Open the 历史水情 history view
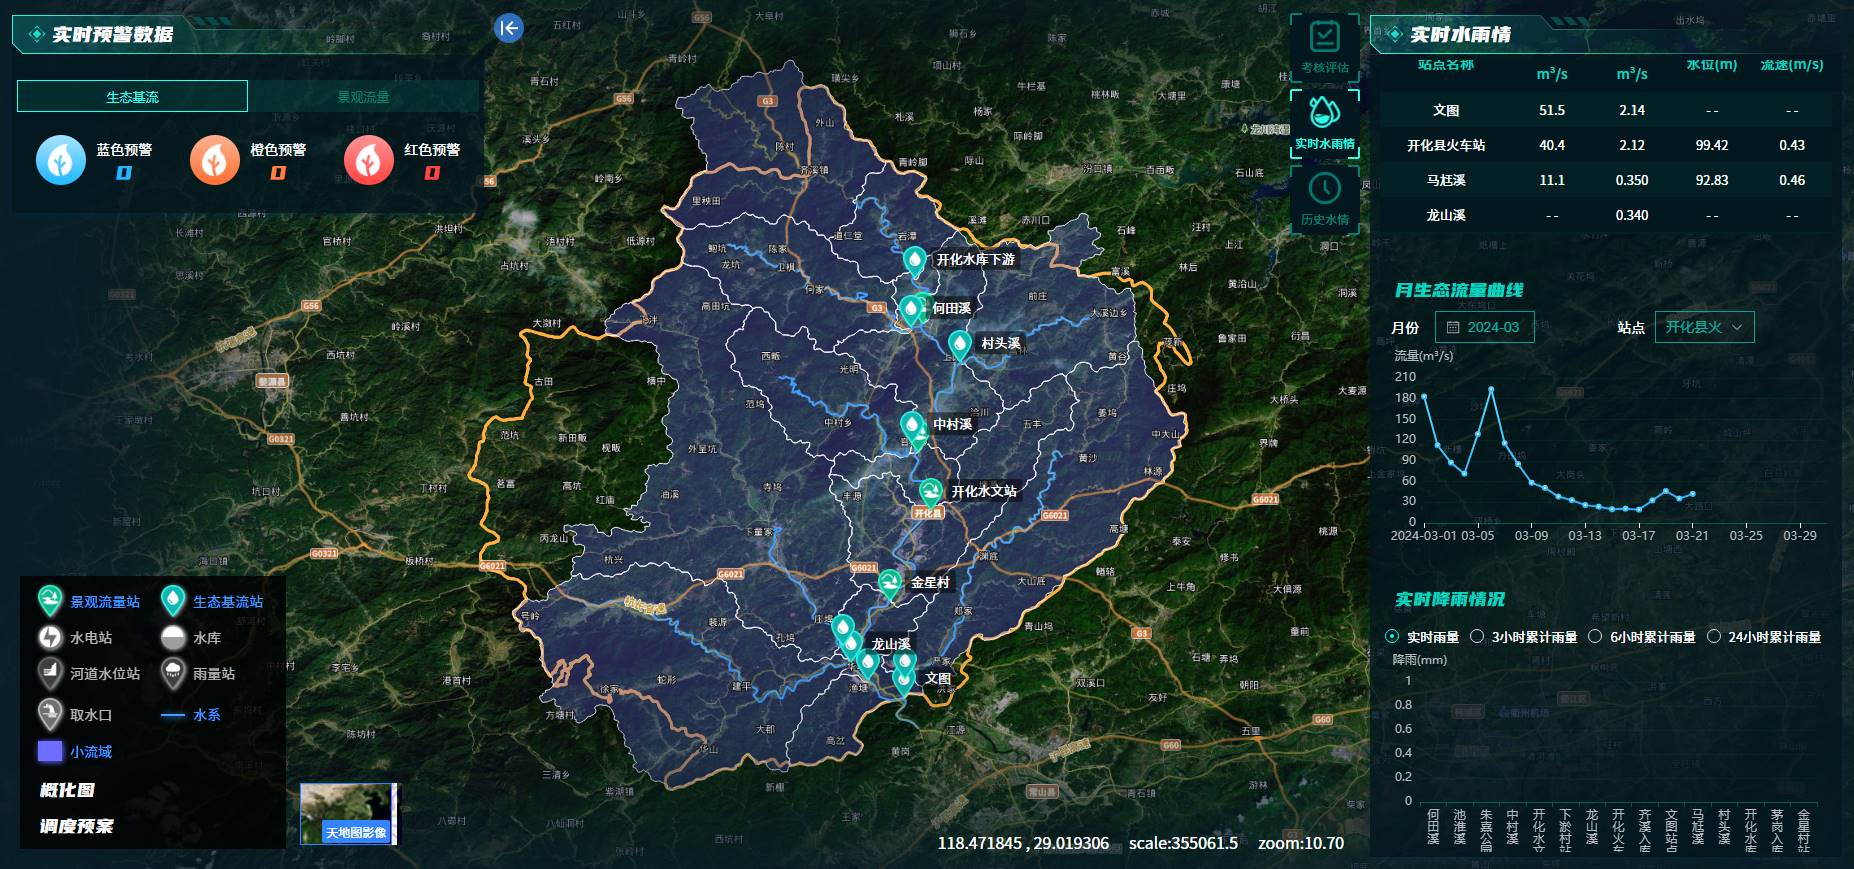 [x=1324, y=199]
